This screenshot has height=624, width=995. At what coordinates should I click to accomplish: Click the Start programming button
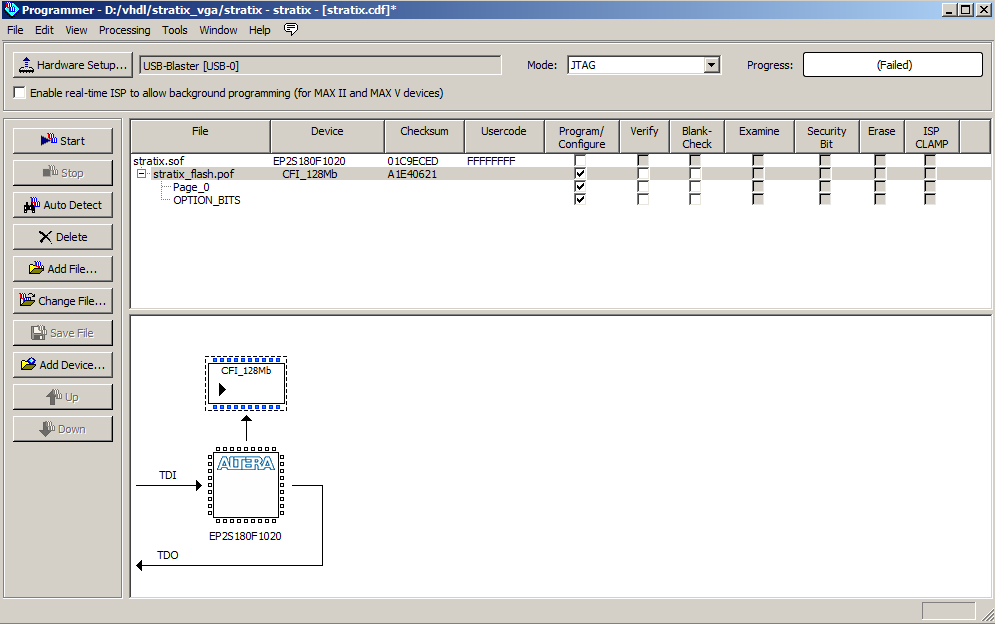(x=63, y=141)
